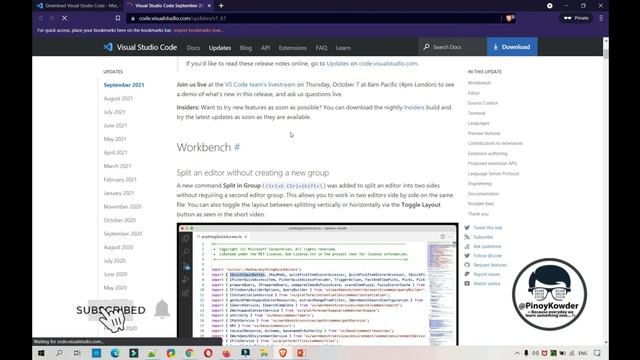Image resolution: width=640 pixels, height=360 pixels.
Task: Click the 'Tweet this link' link
Action: (487, 227)
